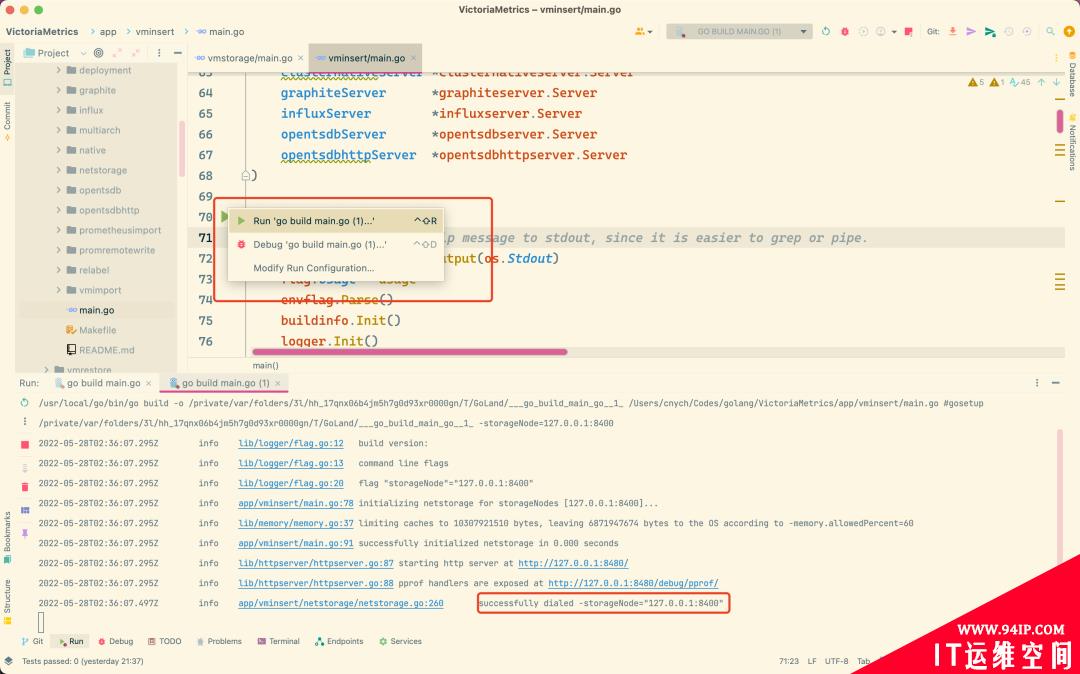Viewport: 1080px width, 674px height.
Task: Choose Modify Run Configuration menu item
Action: [x=335, y=268]
